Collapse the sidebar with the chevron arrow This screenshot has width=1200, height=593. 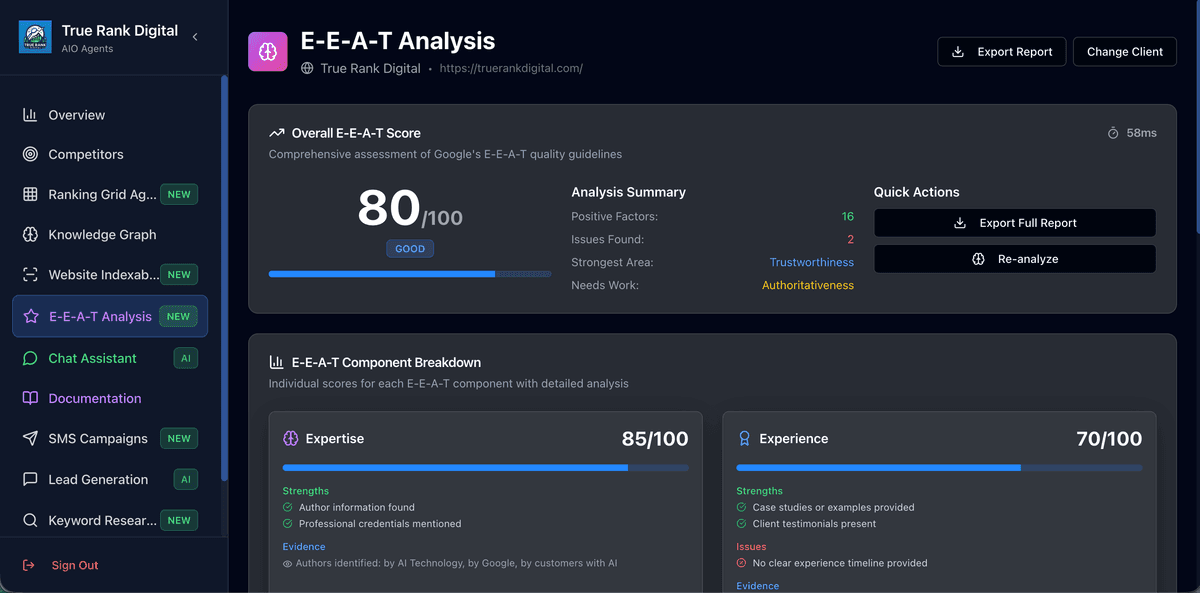tap(195, 37)
